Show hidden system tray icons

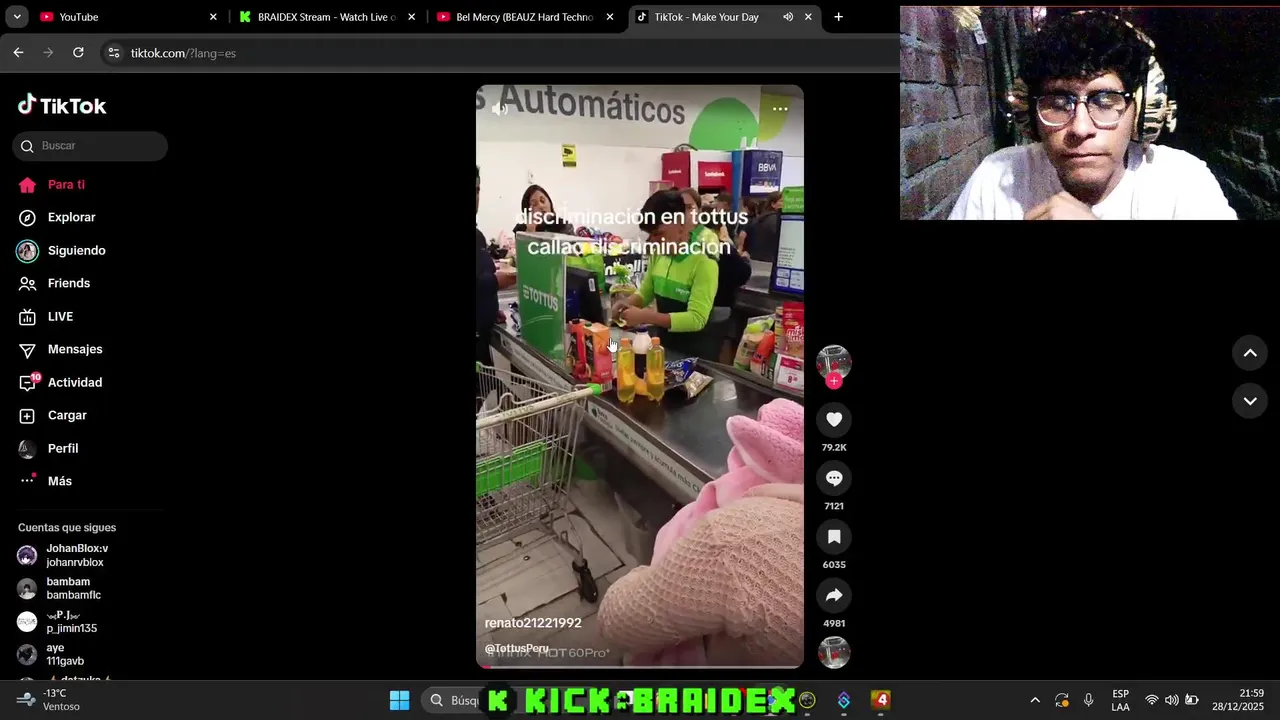[x=1035, y=700]
